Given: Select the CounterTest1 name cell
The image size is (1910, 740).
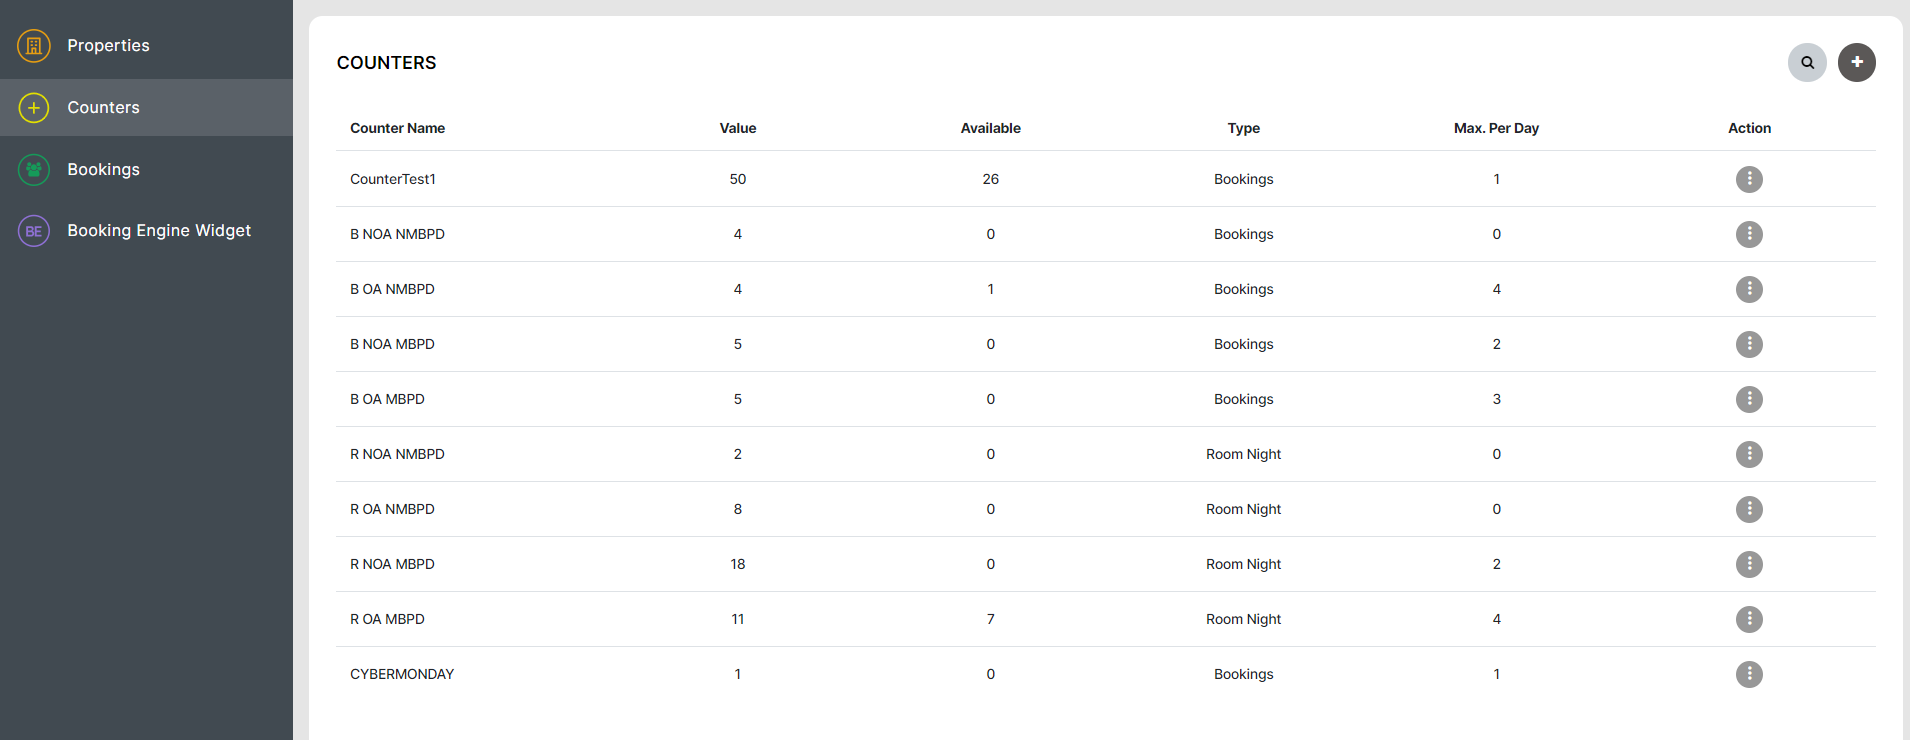Looking at the screenshot, I should (x=393, y=179).
